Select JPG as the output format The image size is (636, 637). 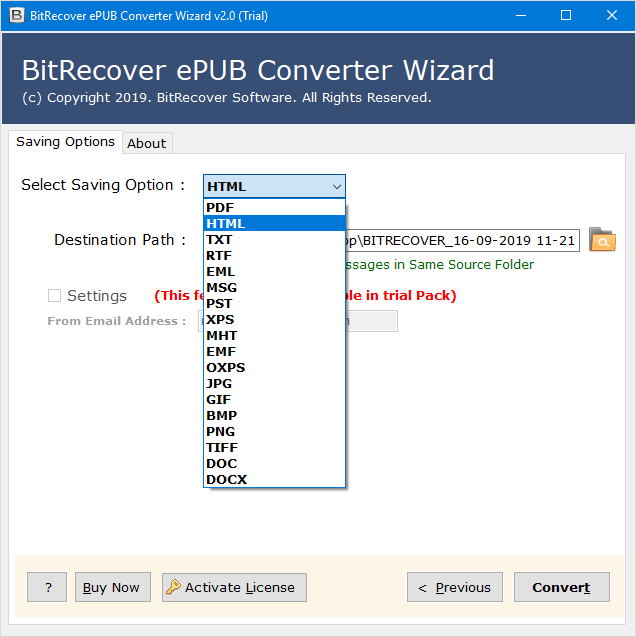(274, 384)
